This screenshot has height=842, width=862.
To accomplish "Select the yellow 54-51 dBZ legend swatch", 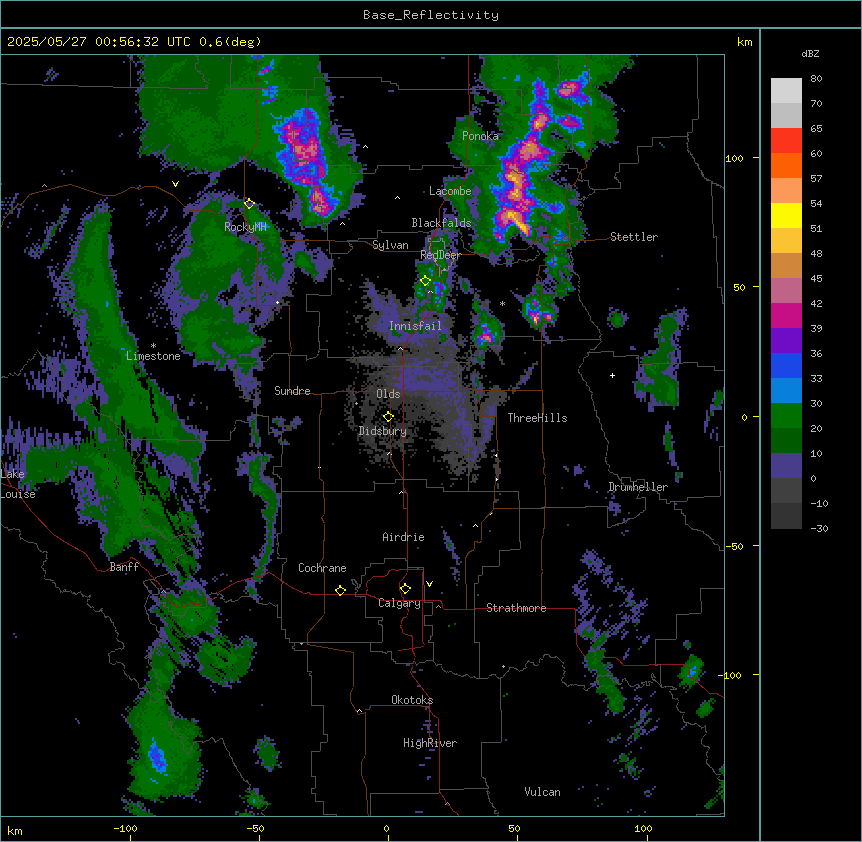I will (x=786, y=215).
